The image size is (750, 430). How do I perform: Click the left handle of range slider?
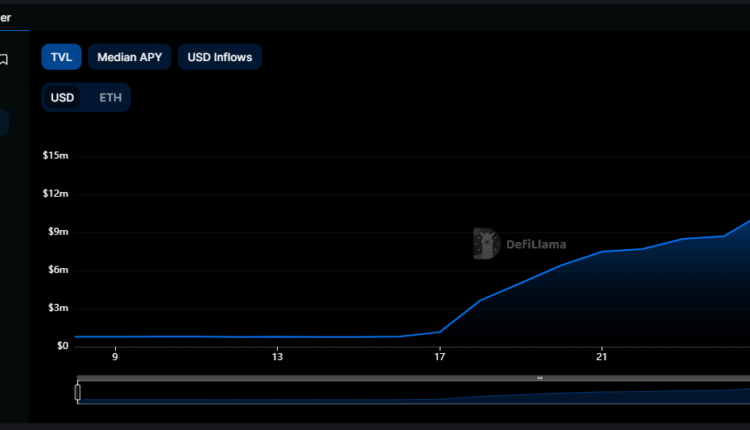(x=78, y=392)
